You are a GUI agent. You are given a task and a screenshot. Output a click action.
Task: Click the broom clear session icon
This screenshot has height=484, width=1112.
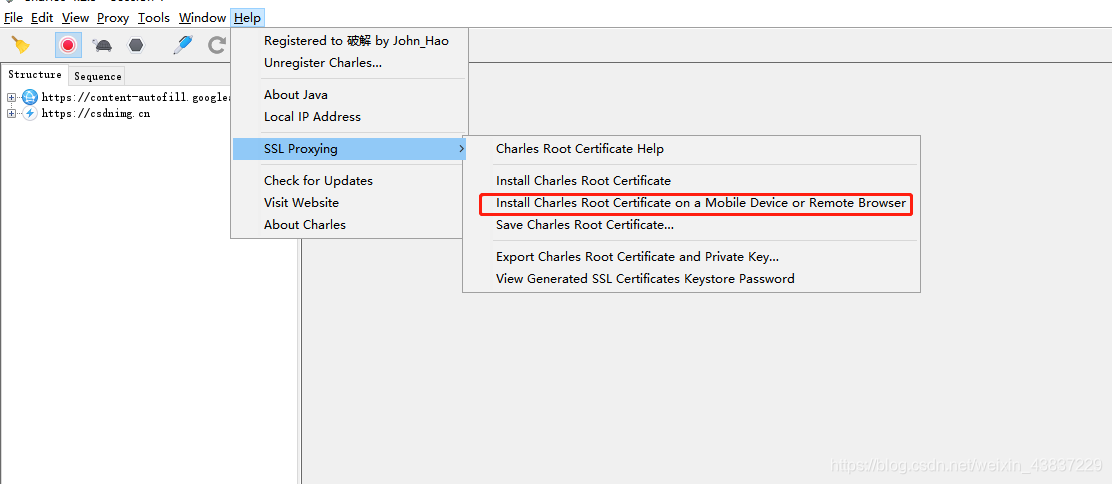click(21, 45)
